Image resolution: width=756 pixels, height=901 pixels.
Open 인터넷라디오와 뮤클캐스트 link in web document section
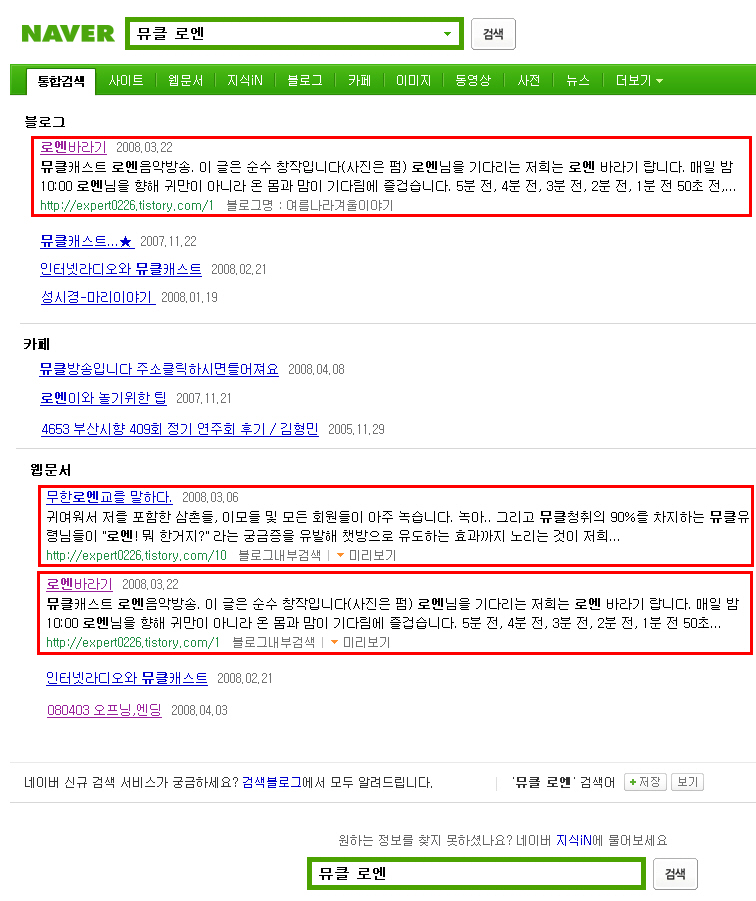coord(126,678)
